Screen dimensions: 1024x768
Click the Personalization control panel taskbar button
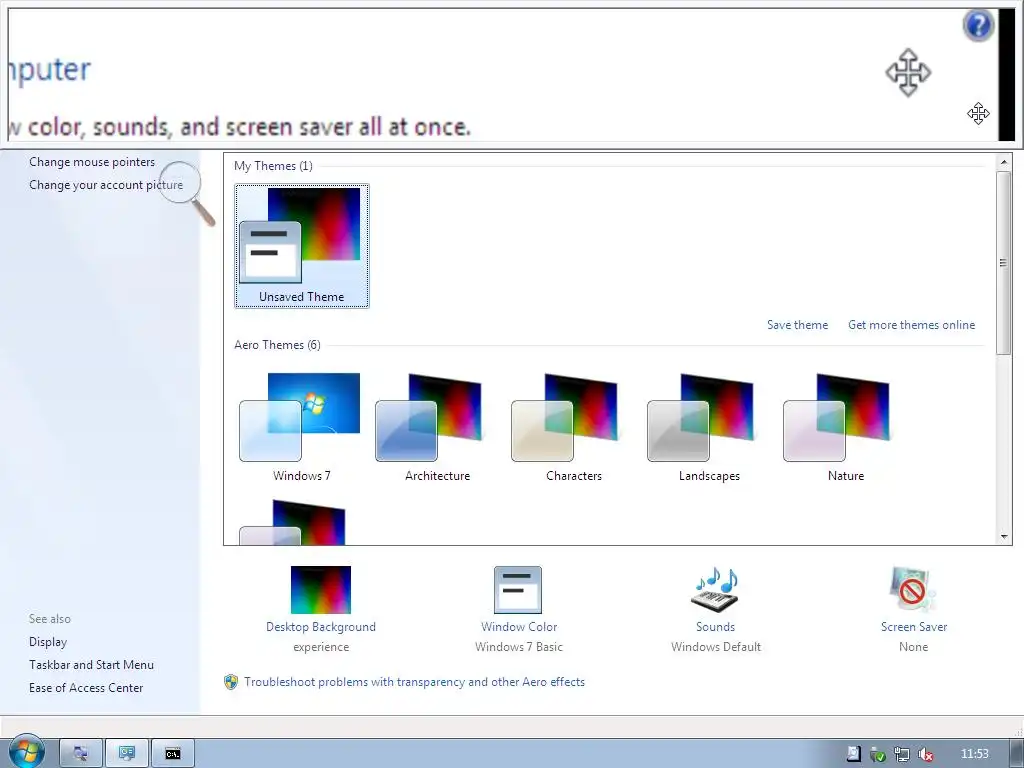[x=127, y=754]
